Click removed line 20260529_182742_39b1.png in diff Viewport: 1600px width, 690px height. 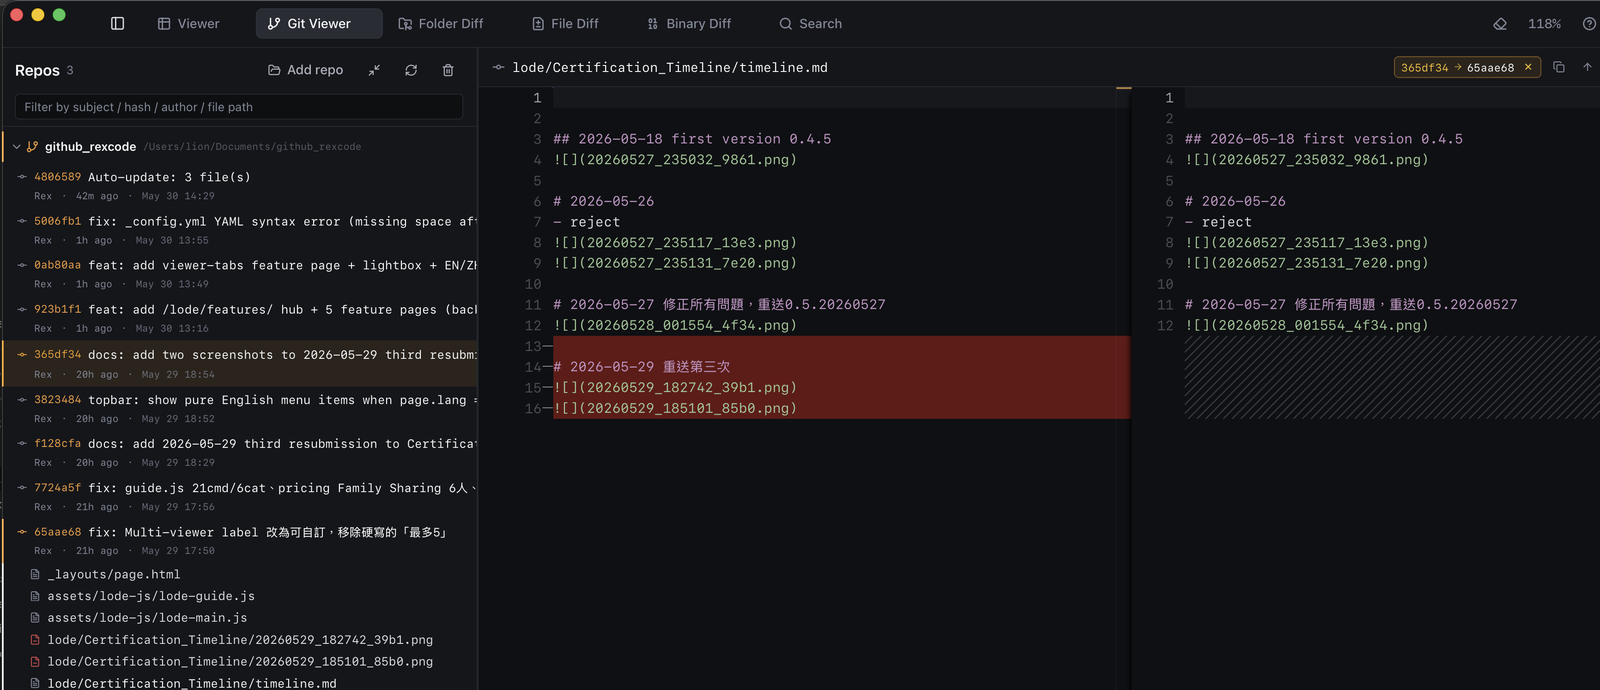click(x=842, y=388)
